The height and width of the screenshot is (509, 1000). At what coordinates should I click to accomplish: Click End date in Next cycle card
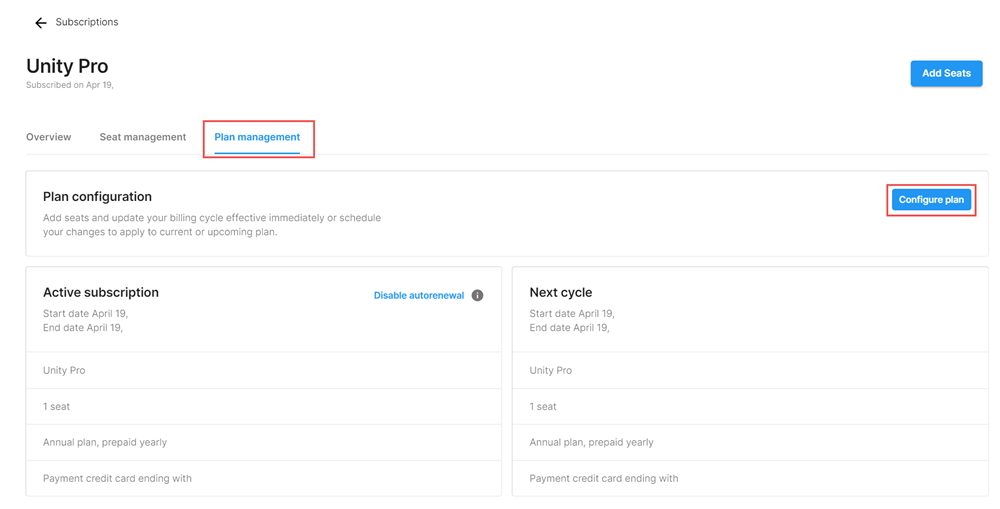point(570,328)
